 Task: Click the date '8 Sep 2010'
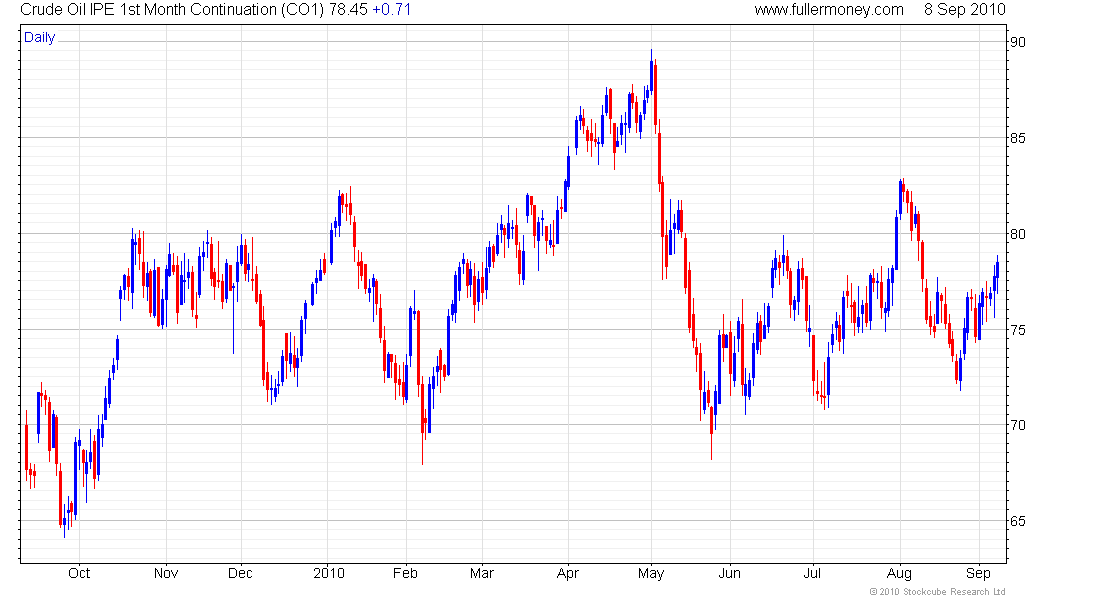tap(965, 10)
